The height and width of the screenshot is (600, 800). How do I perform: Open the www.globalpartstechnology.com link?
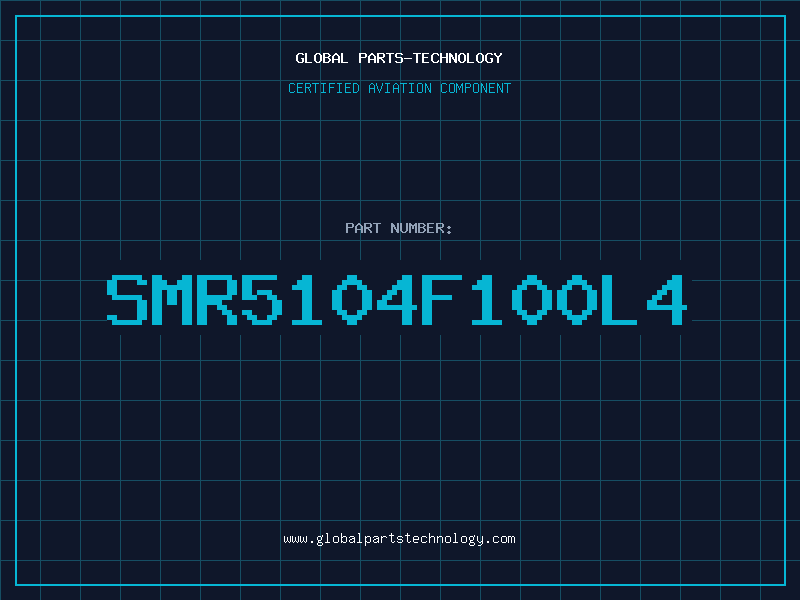399,539
